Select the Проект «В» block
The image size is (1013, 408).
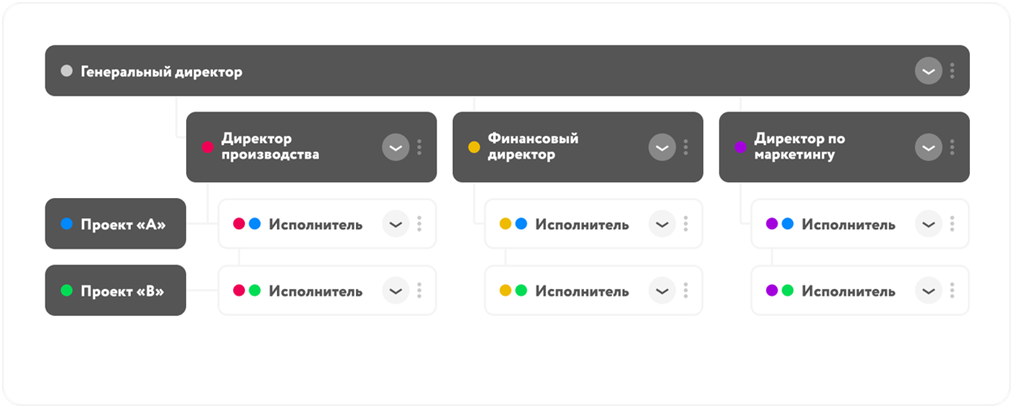tap(115, 291)
